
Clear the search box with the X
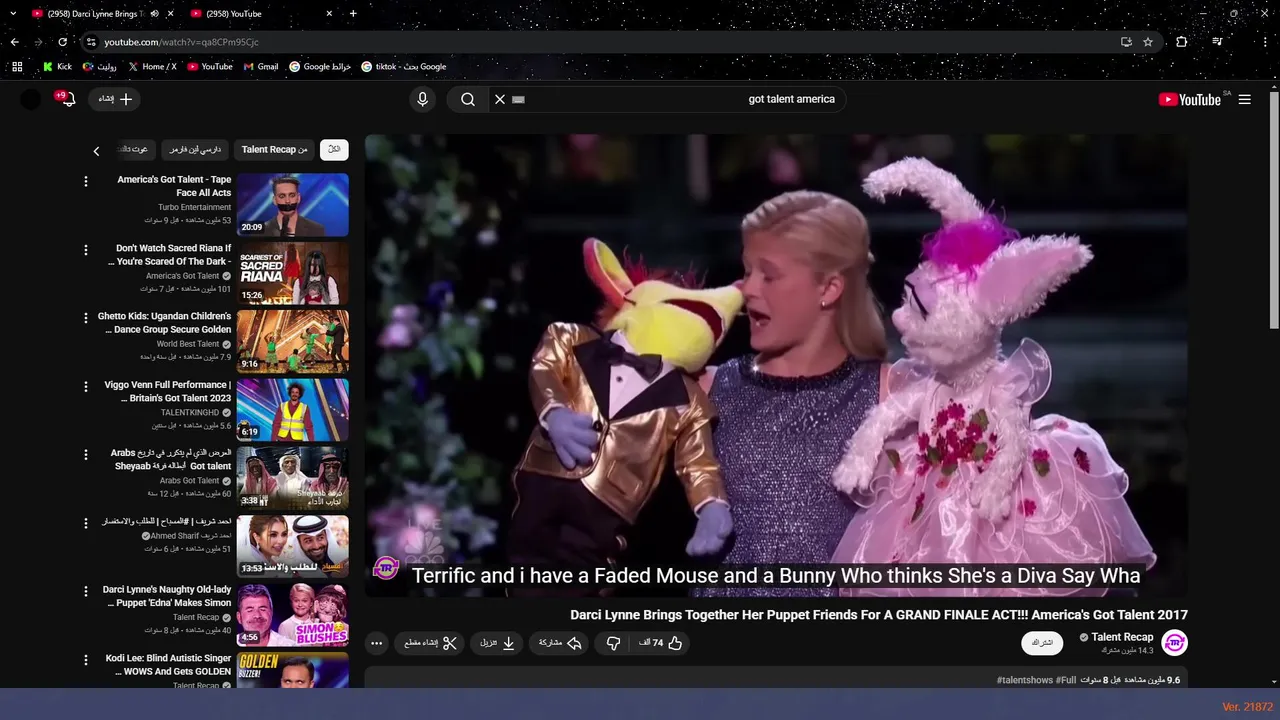click(x=500, y=99)
